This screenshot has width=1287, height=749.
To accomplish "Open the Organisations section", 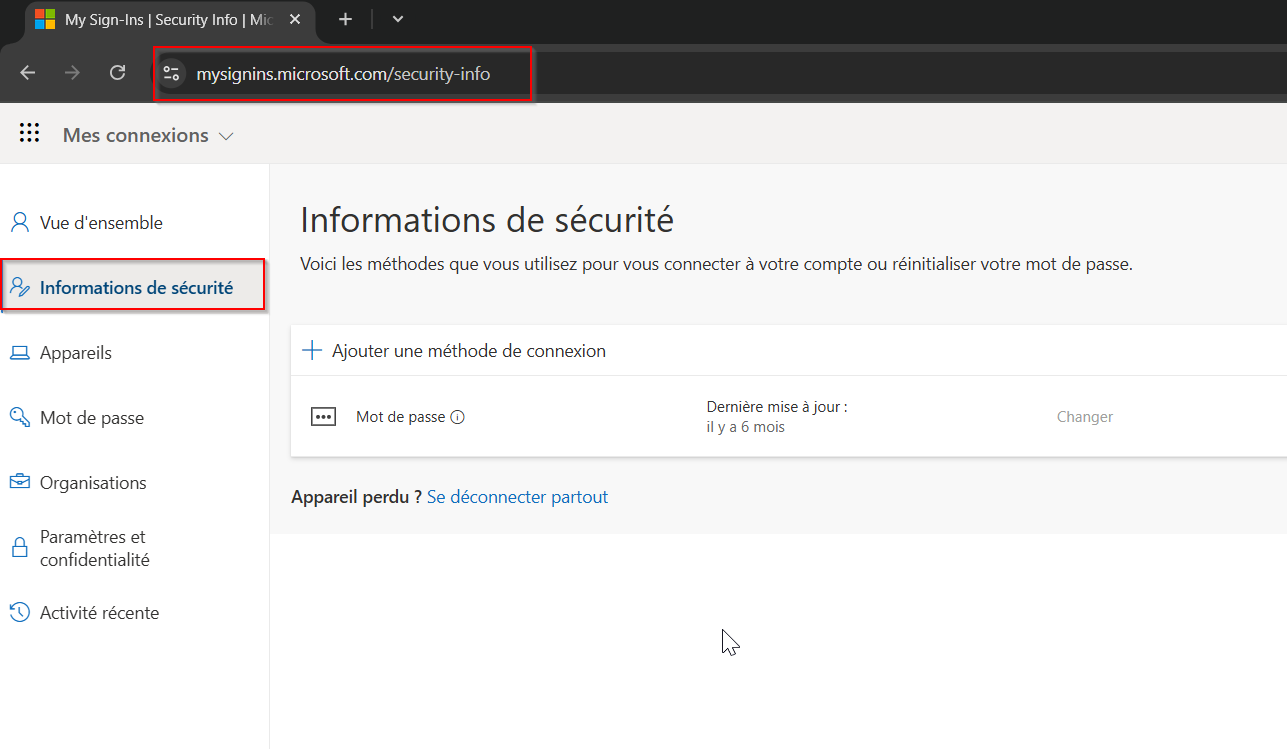I will 93,483.
